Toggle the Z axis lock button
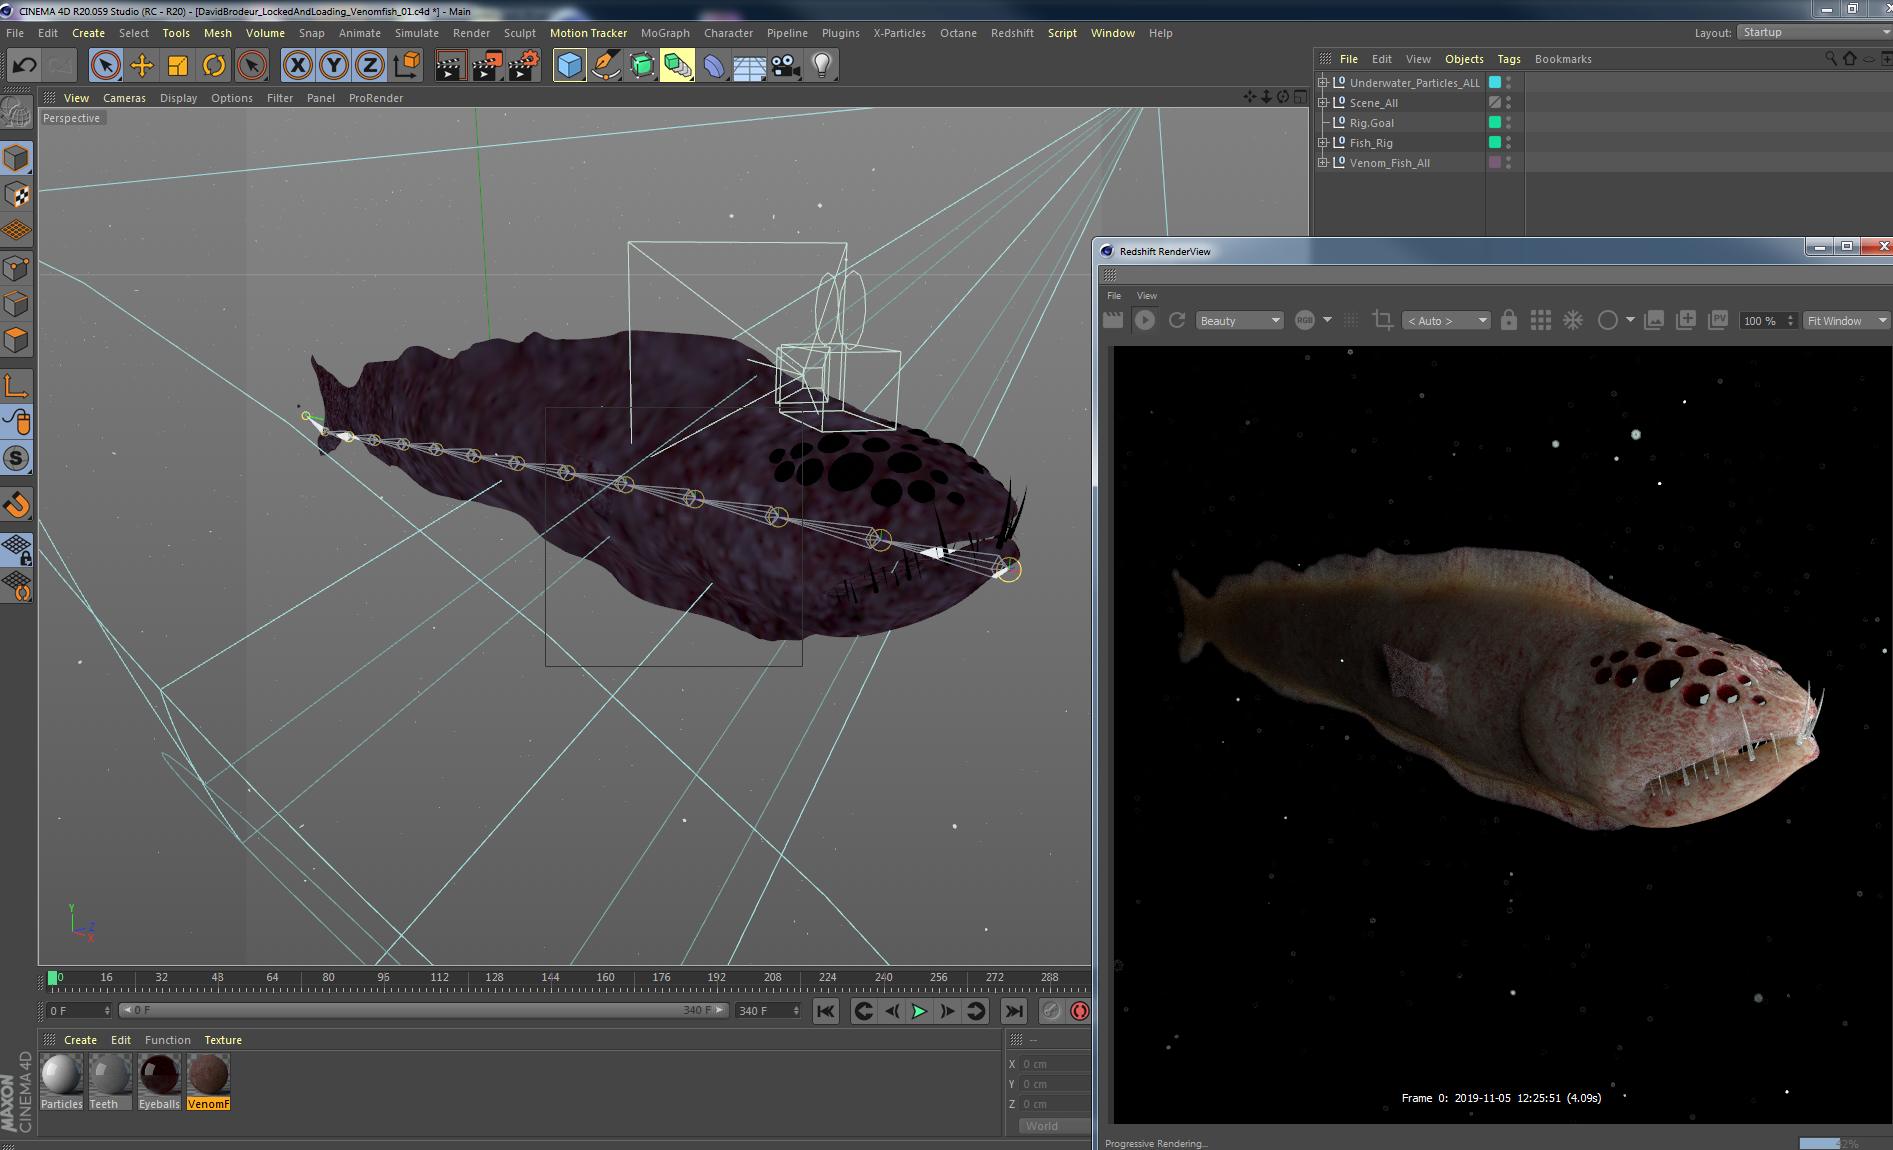Screen dimensions: 1893x1150 369,65
